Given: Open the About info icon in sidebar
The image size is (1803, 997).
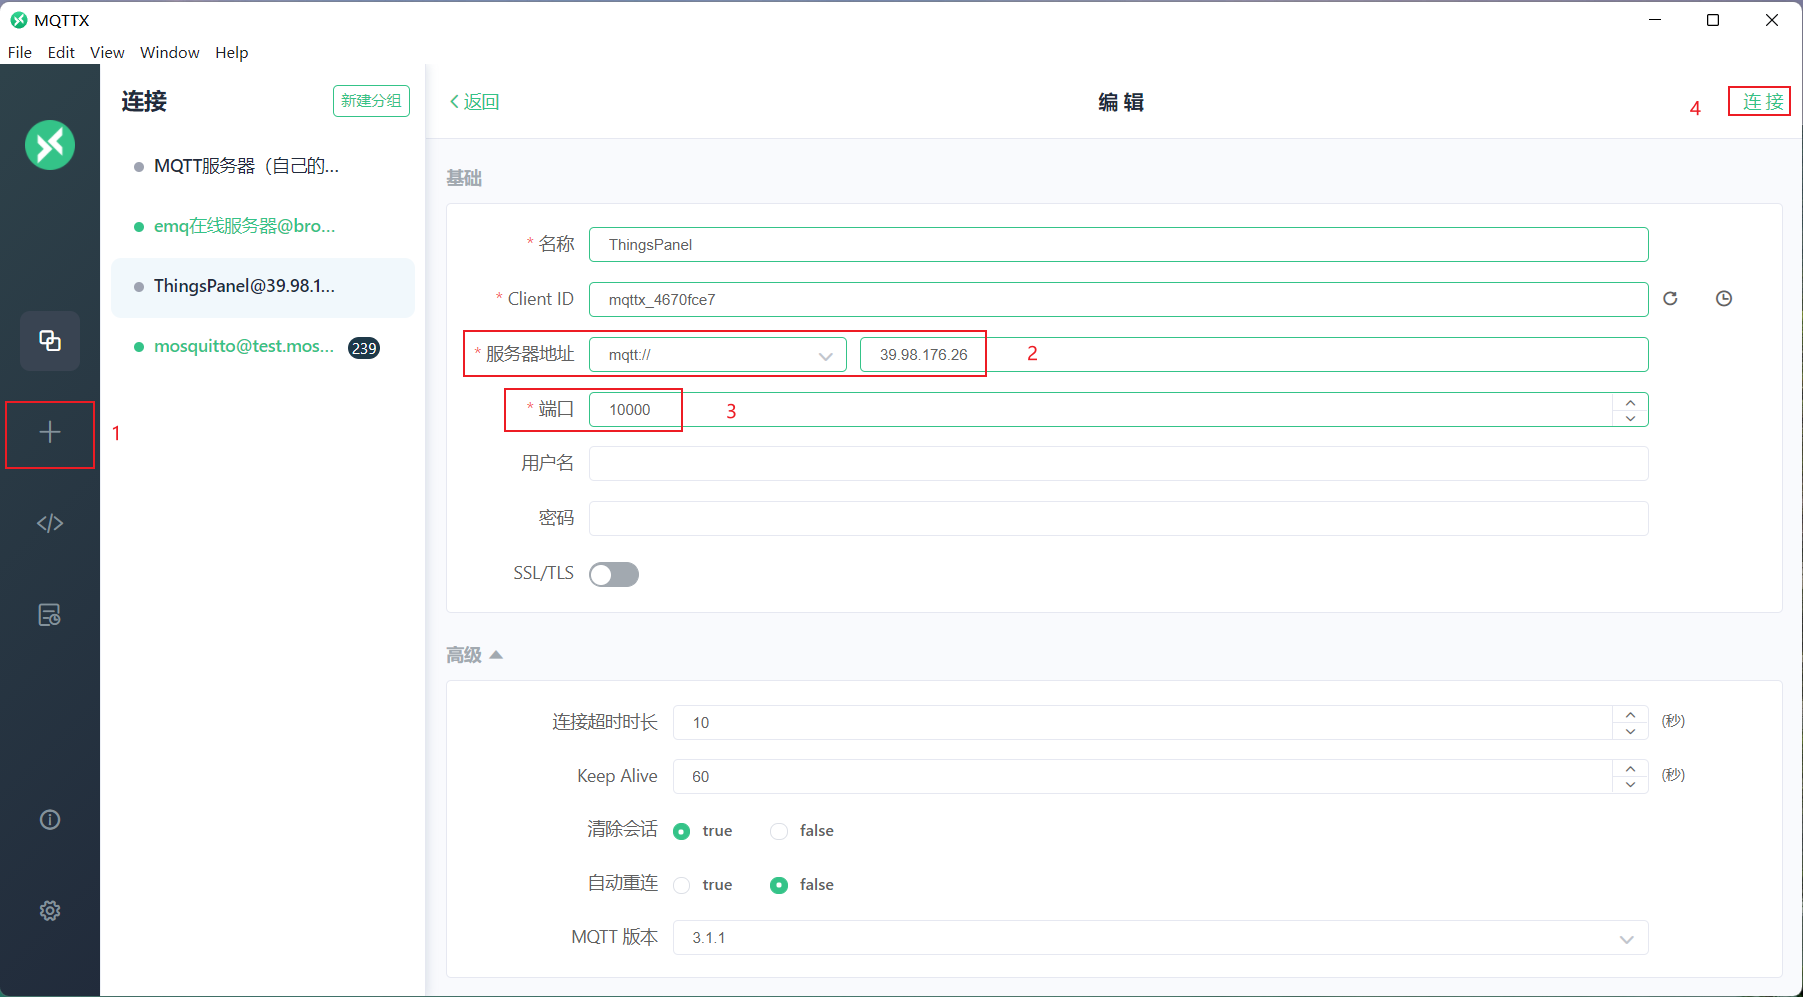Looking at the screenshot, I should 50,820.
